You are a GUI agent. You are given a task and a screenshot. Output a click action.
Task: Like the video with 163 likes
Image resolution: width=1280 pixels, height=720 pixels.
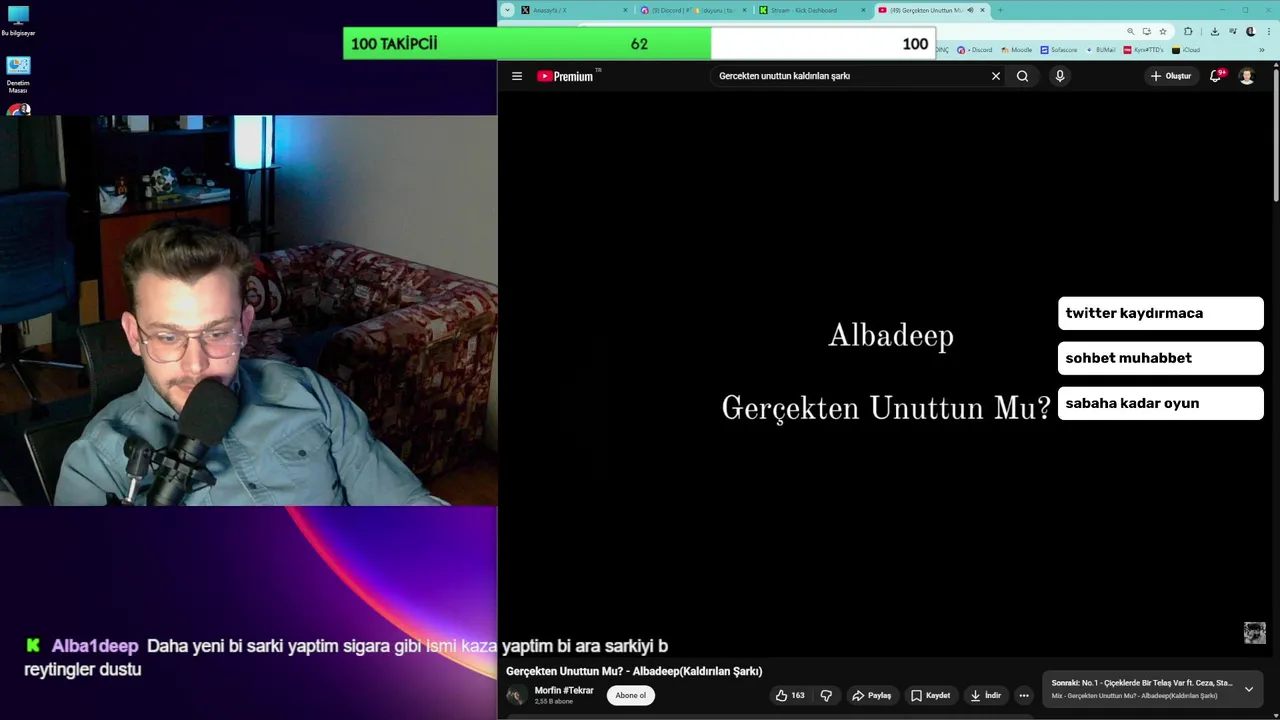coord(789,695)
